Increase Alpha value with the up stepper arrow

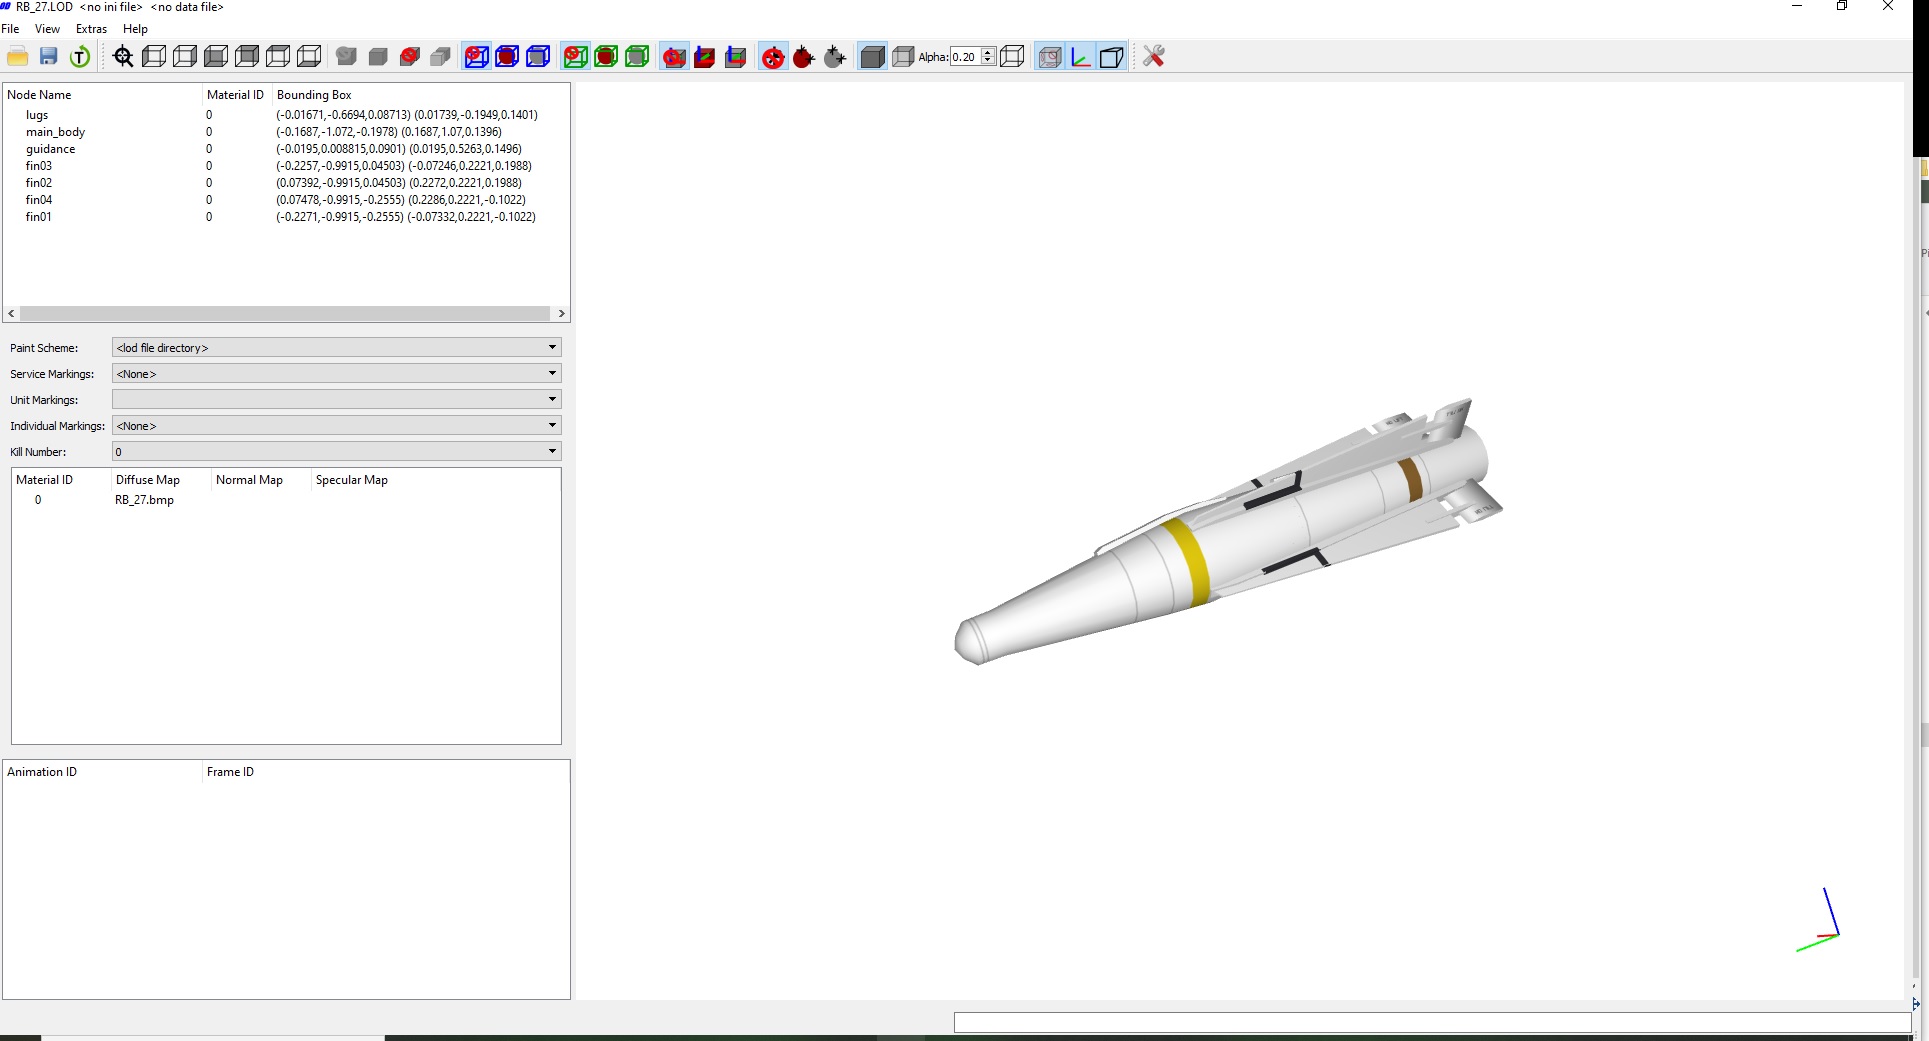click(988, 52)
